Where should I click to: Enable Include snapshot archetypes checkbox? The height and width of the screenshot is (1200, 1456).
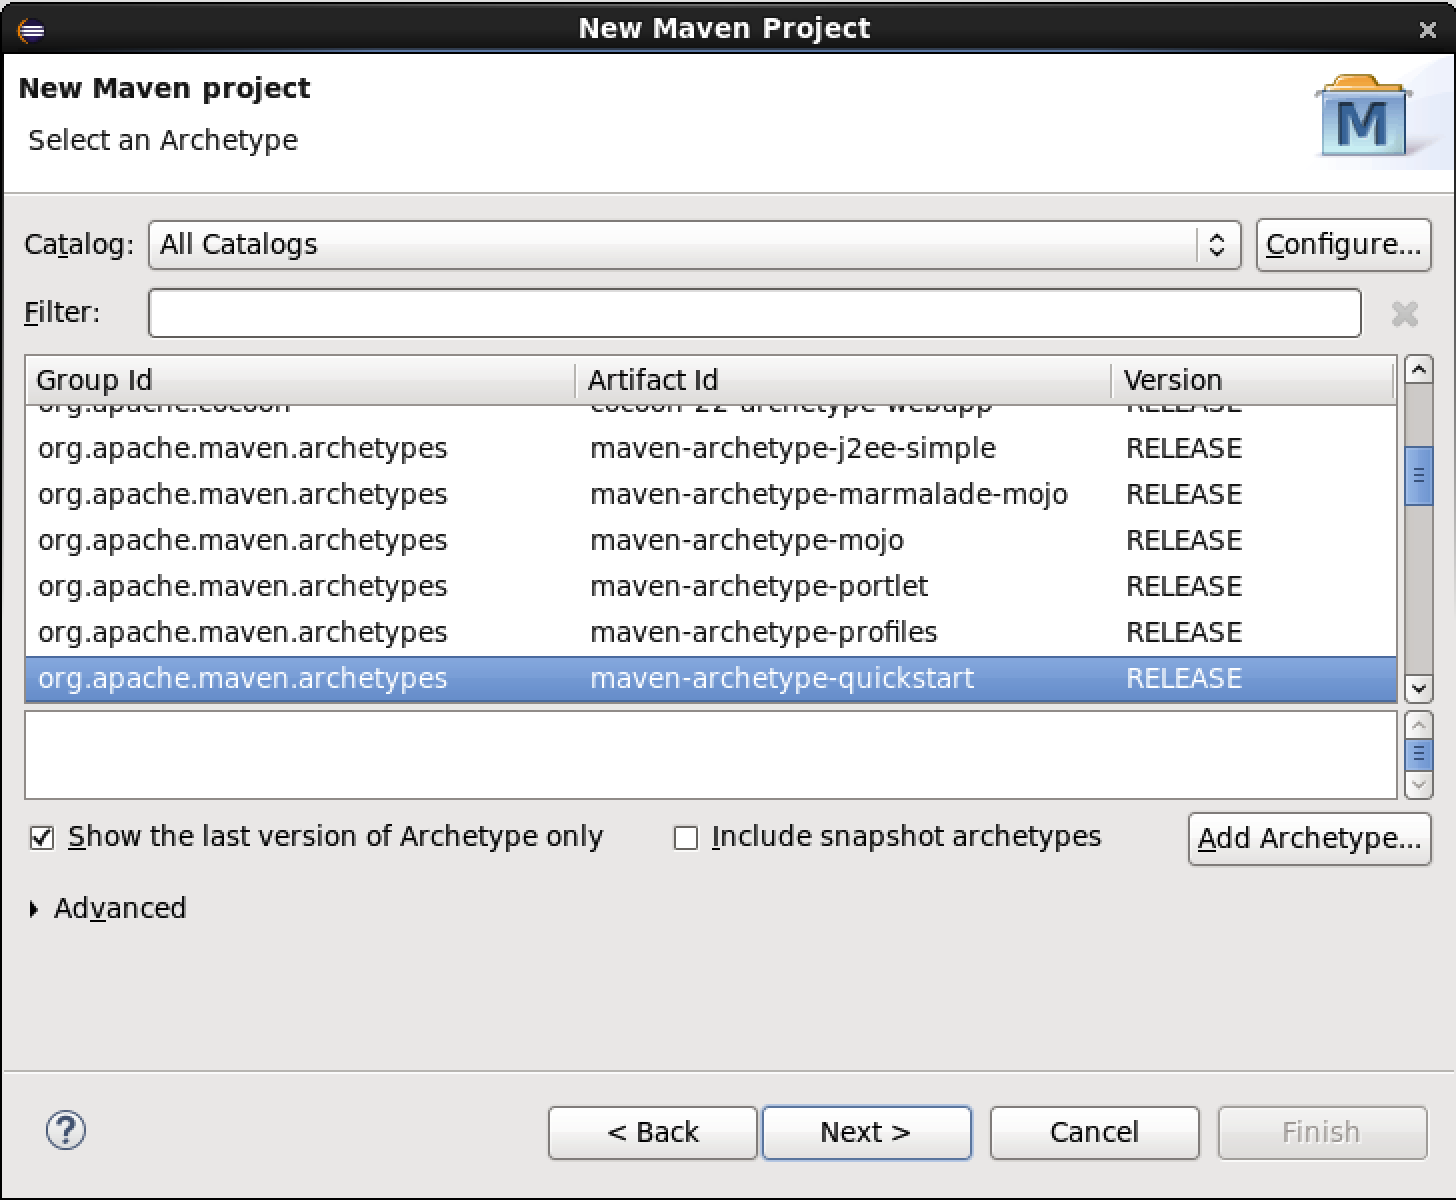(686, 837)
